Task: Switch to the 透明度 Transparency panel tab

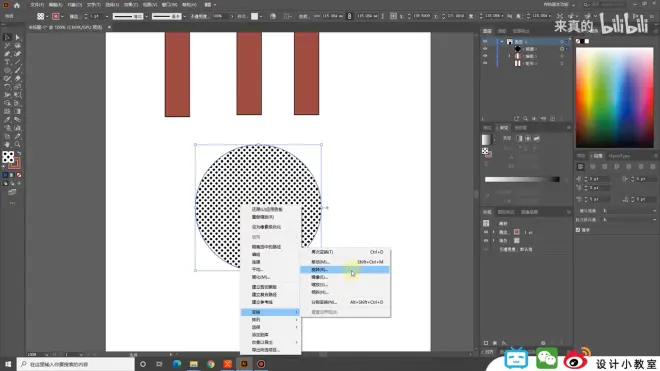Action: pyautogui.click(x=521, y=128)
